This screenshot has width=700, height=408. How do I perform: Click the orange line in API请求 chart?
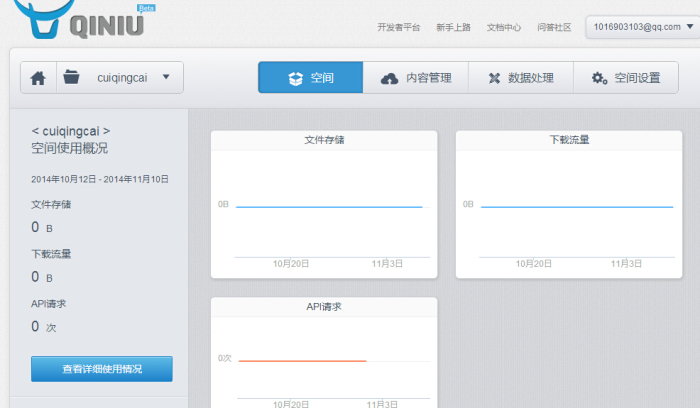[x=302, y=360]
